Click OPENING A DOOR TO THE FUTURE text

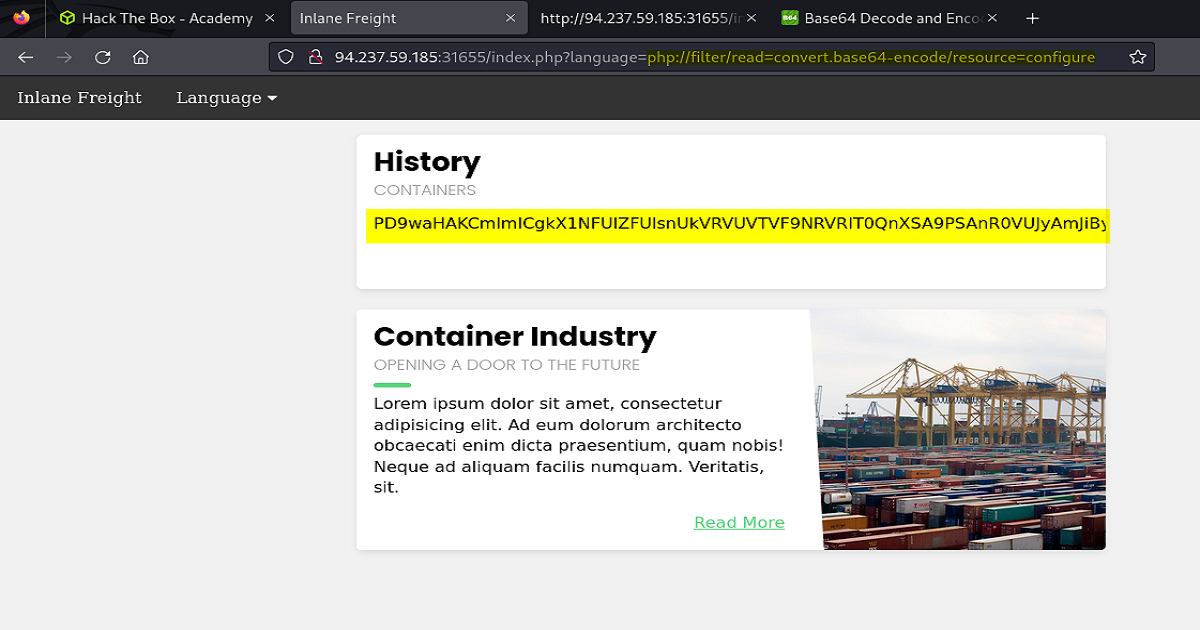click(x=507, y=365)
